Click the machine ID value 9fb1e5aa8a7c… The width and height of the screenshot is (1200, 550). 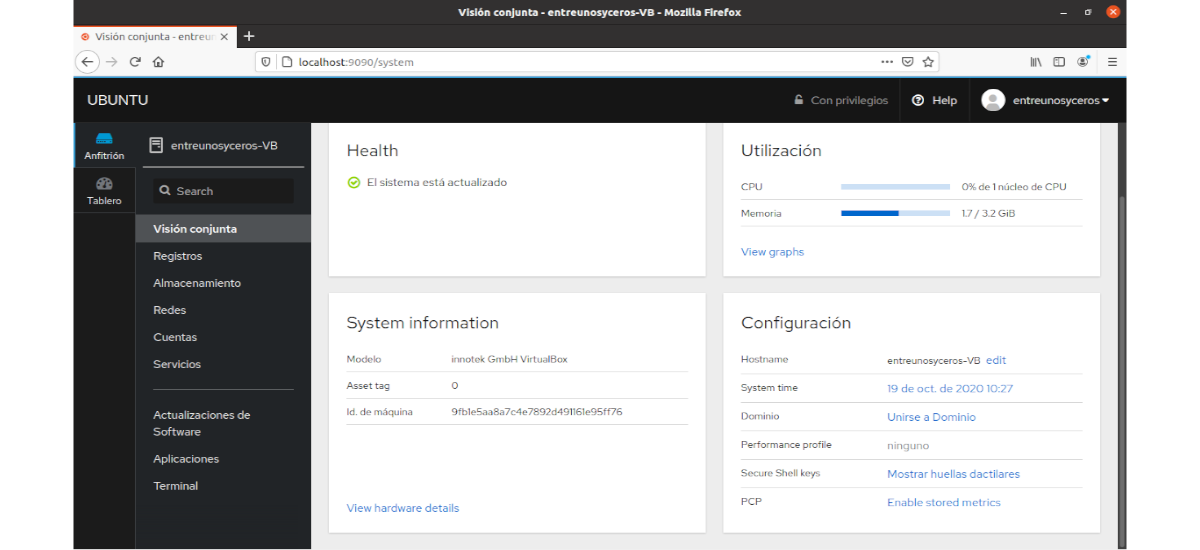(537, 412)
